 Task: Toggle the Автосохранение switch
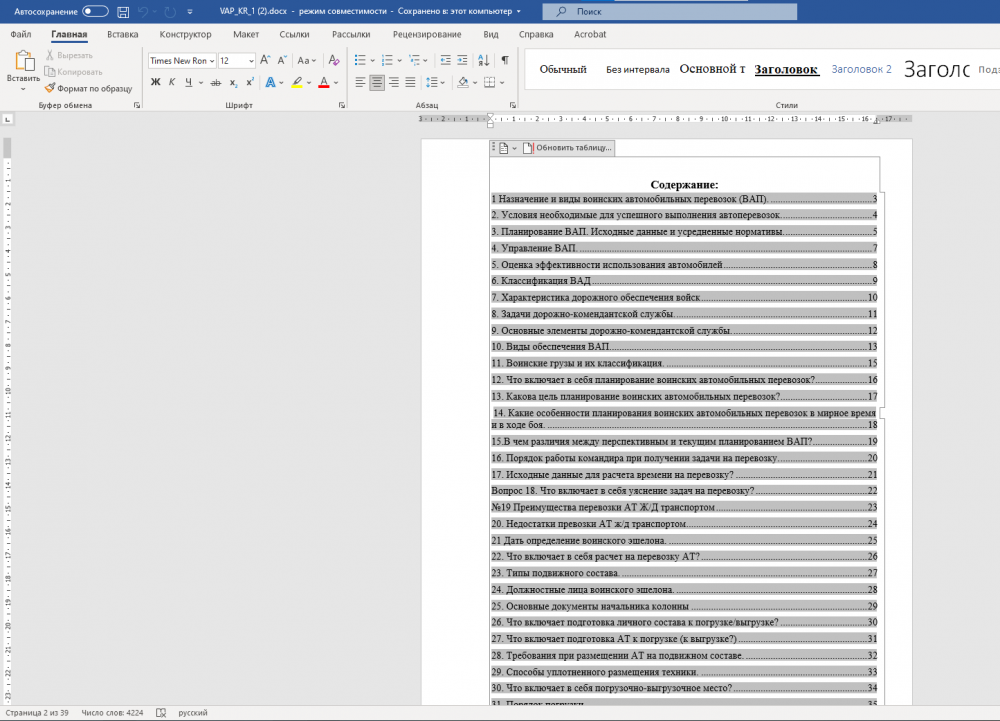[95, 11]
